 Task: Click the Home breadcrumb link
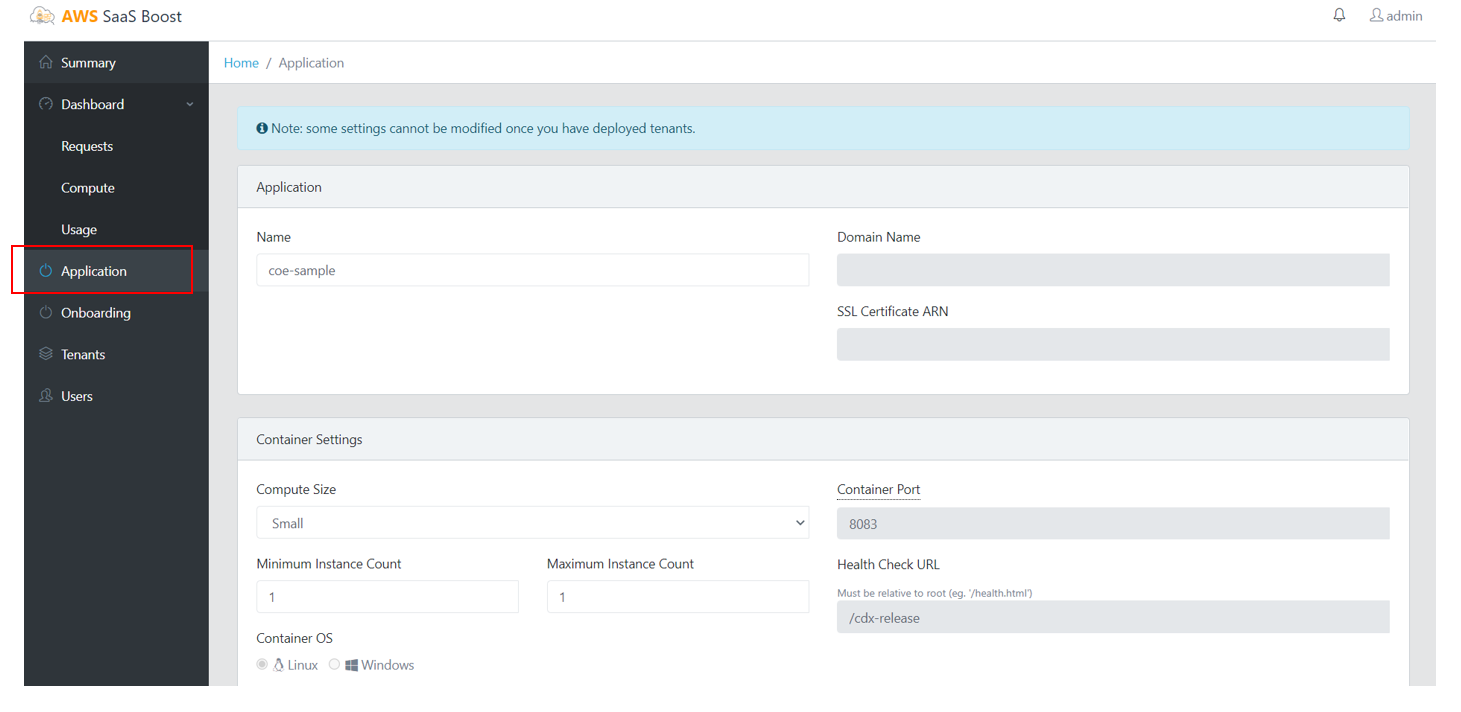[x=241, y=63]
